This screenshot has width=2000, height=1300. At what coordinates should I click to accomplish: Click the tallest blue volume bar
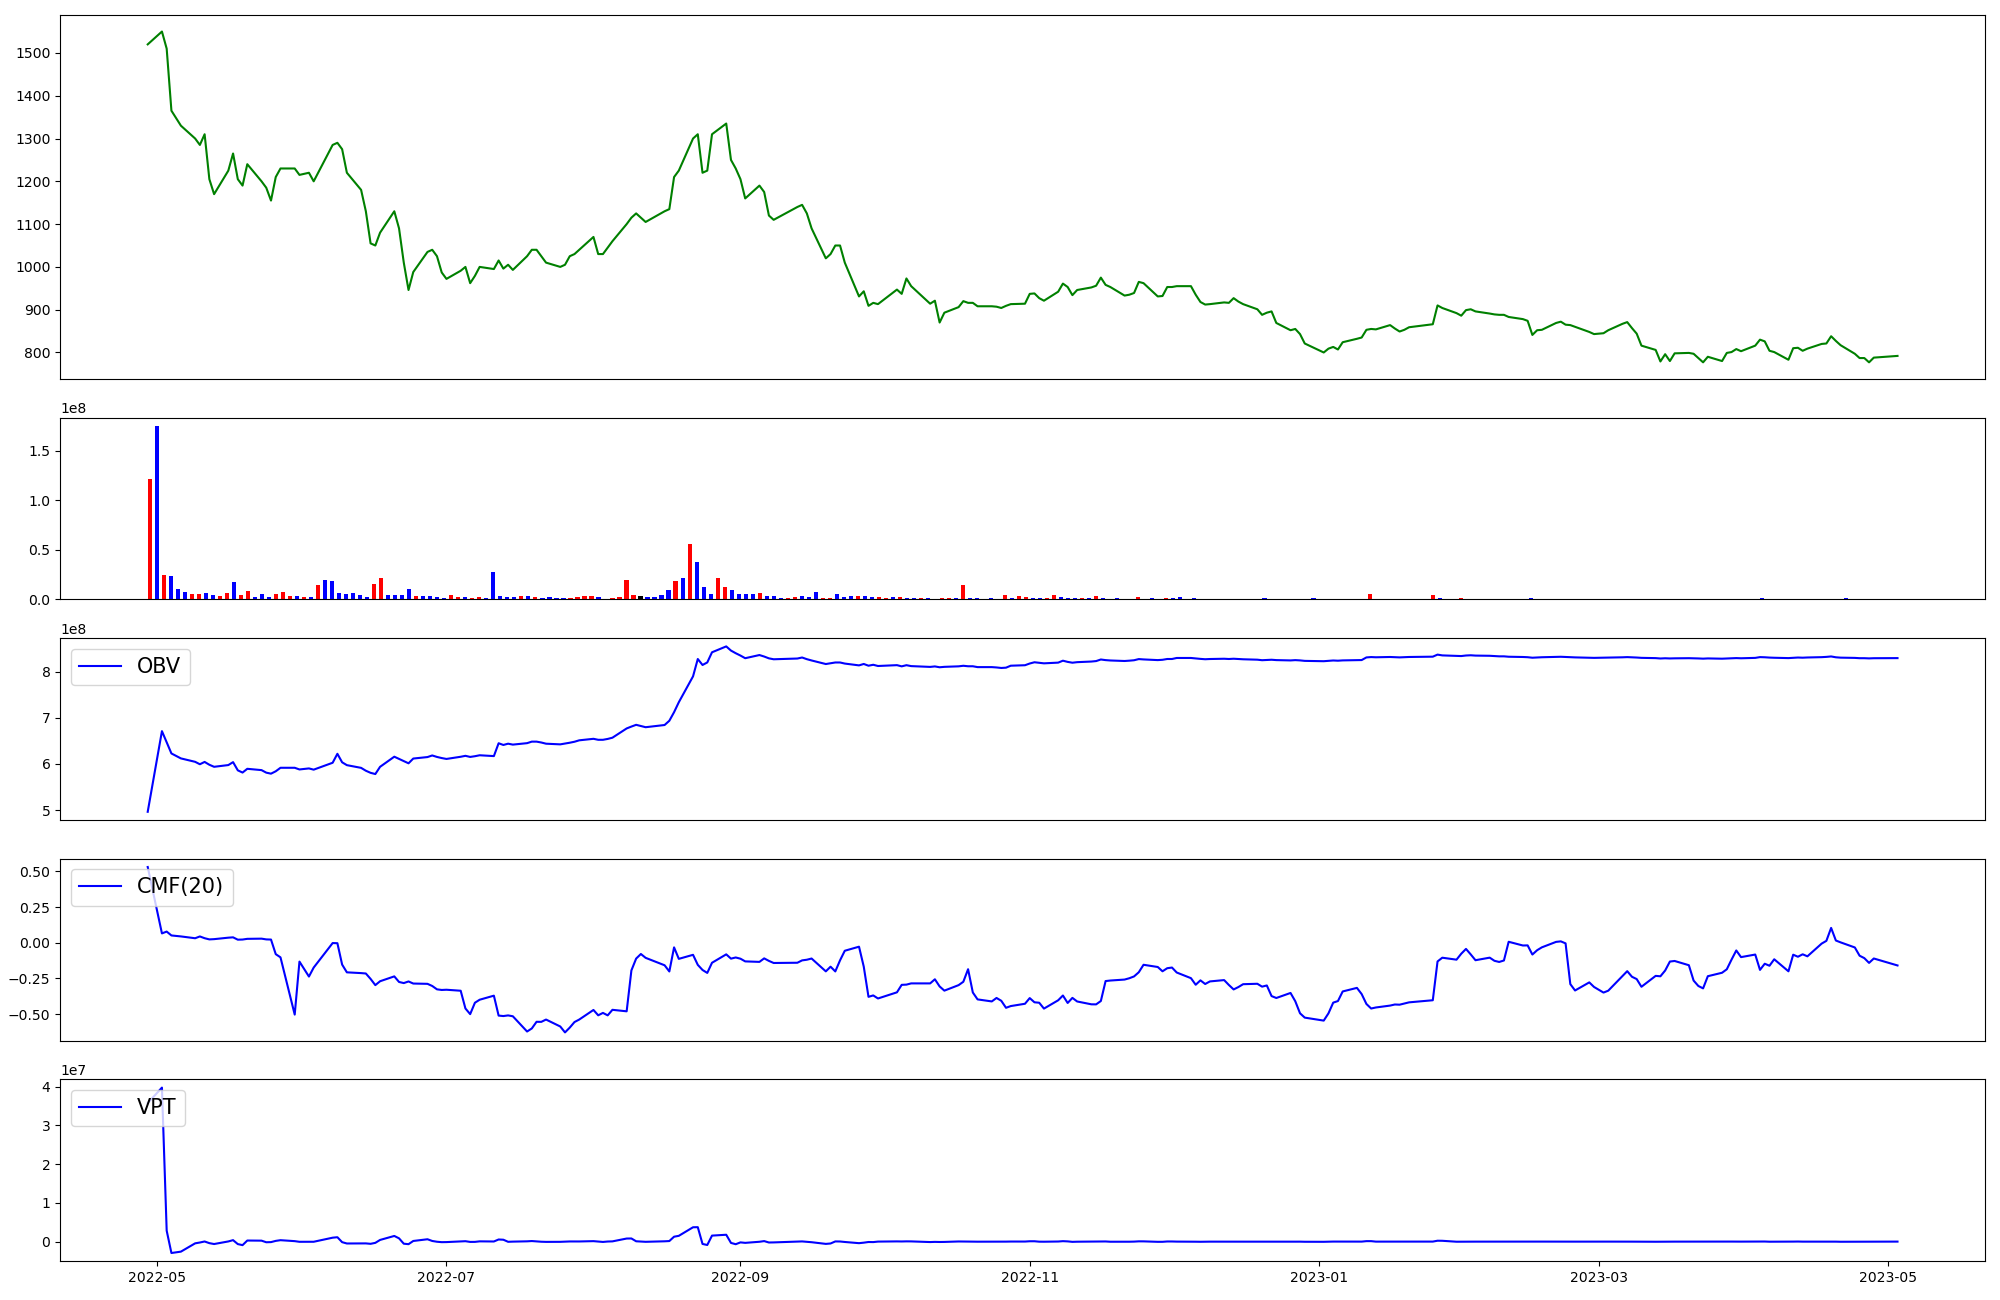[x=157, y=512]
